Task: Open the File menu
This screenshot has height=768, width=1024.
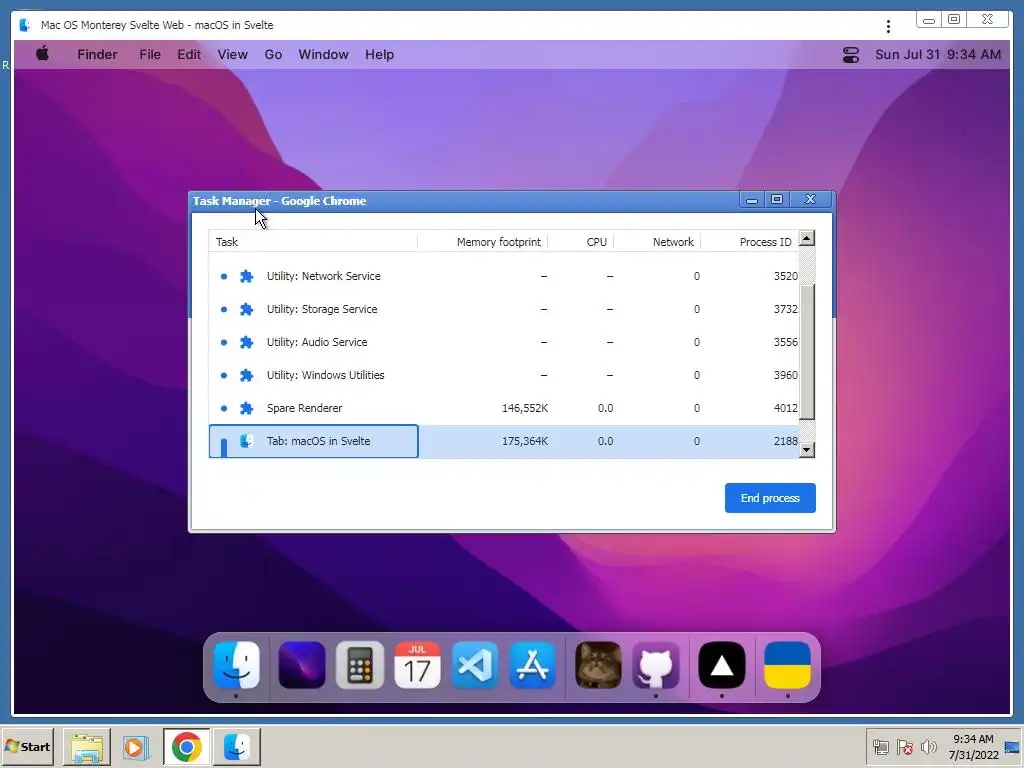Action: pyautogui.click(x=150, y=55)
